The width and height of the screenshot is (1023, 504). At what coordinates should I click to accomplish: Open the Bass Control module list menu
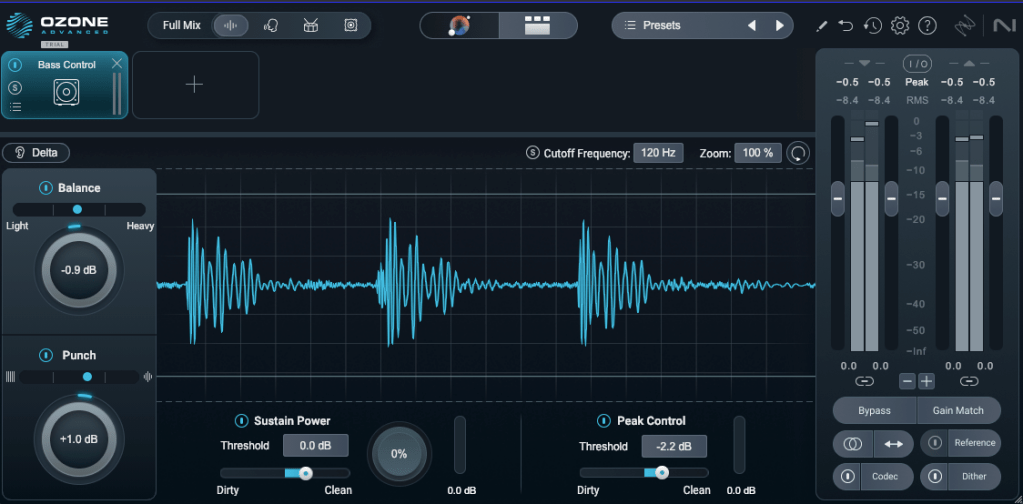point(15,106)
